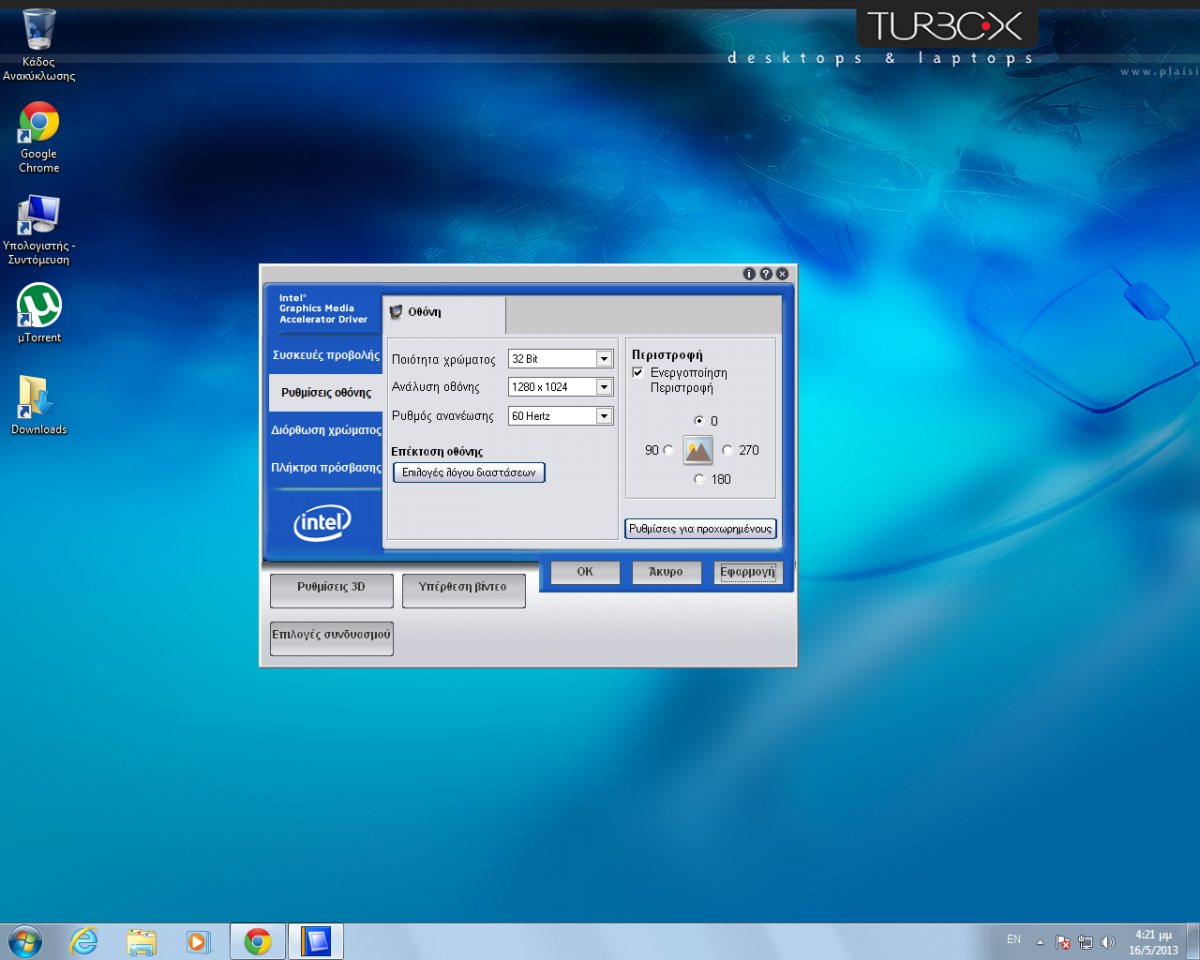Confirm with the OK button
Screen dimensions: 1200x960
click(x=585, y=572)
